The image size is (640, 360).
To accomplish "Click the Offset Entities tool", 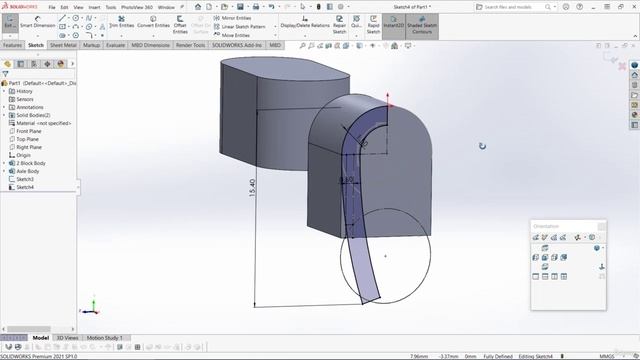I will (x=180, y=24).
